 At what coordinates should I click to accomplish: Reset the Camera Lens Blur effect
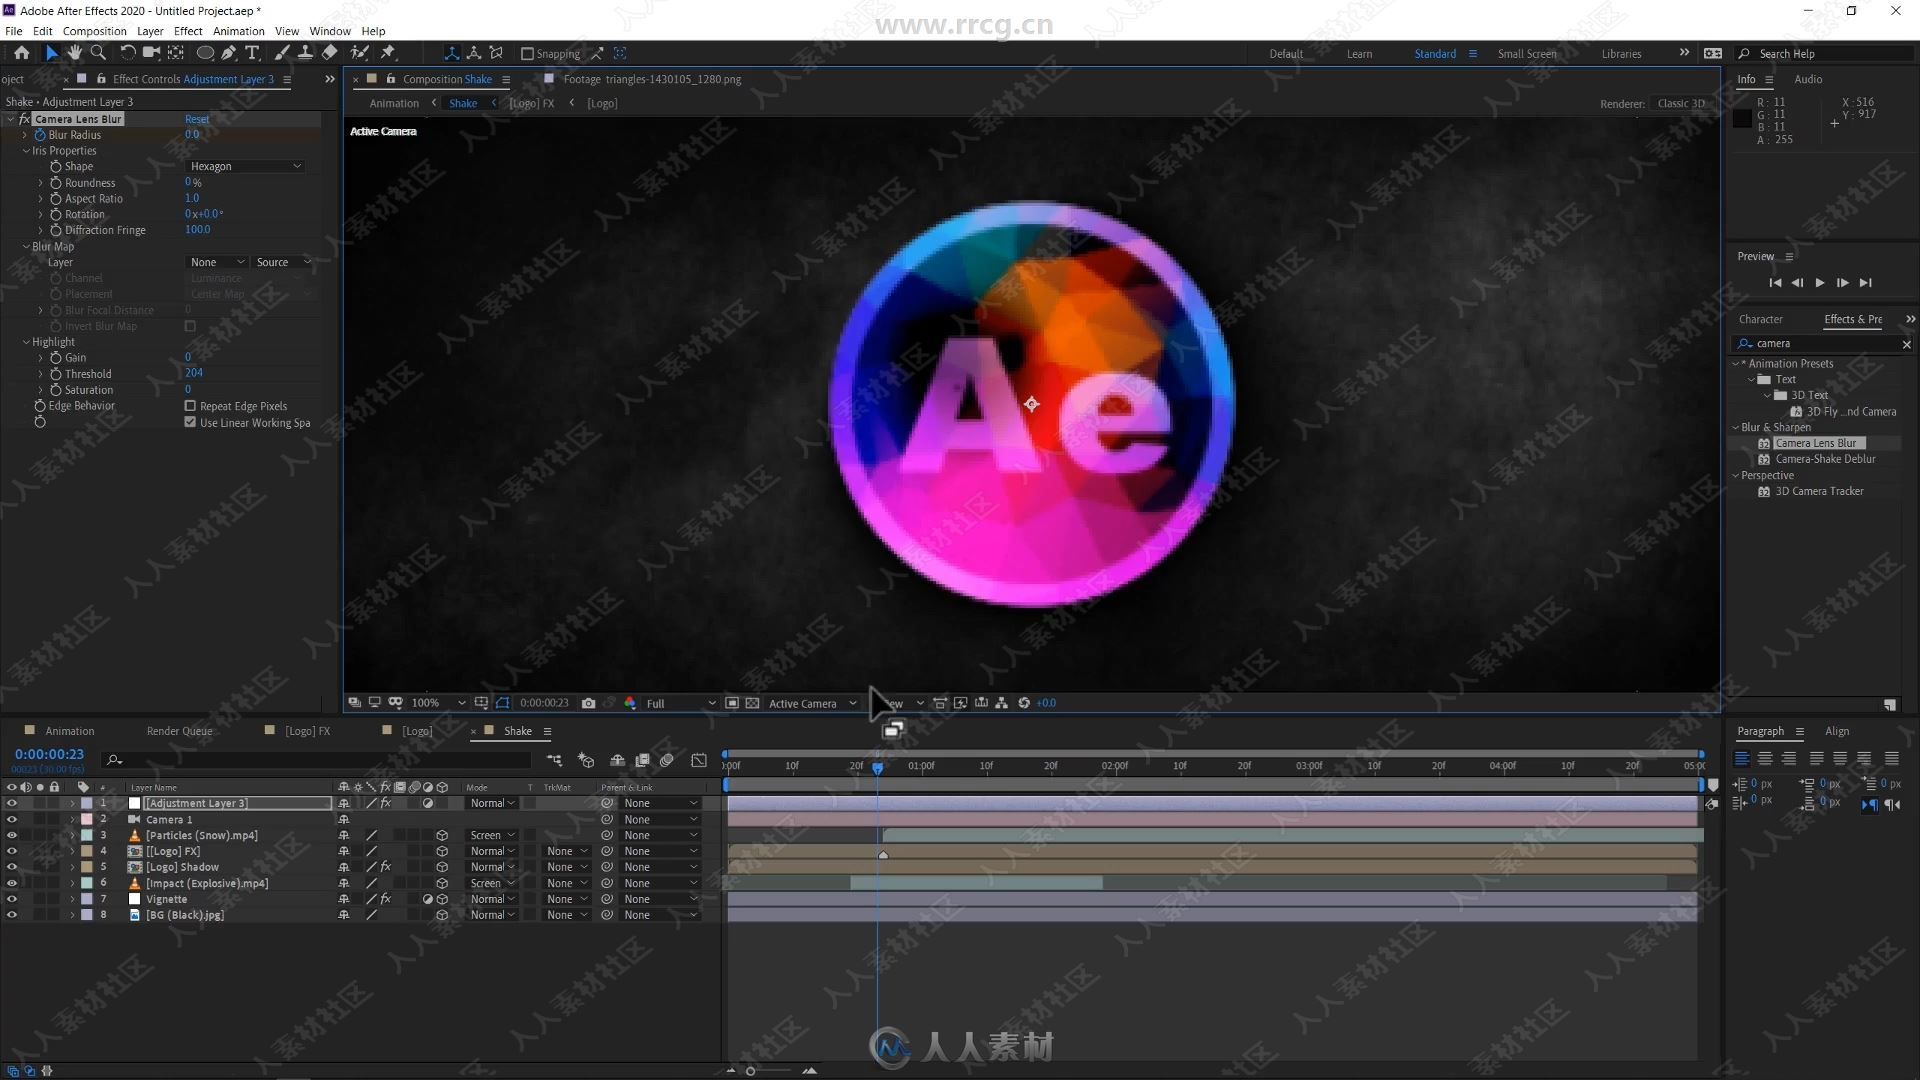click(x=197, y=119)
